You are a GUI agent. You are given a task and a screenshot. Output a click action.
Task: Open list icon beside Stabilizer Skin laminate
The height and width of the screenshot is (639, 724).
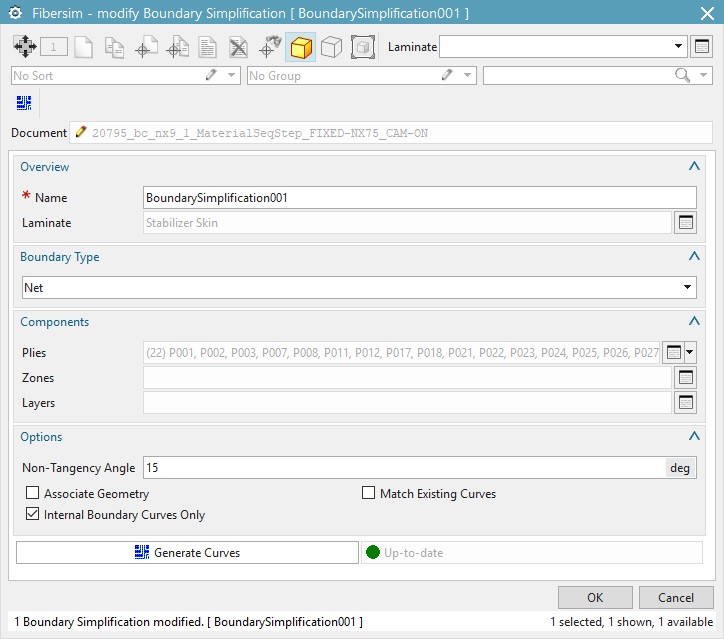(685, 223)
